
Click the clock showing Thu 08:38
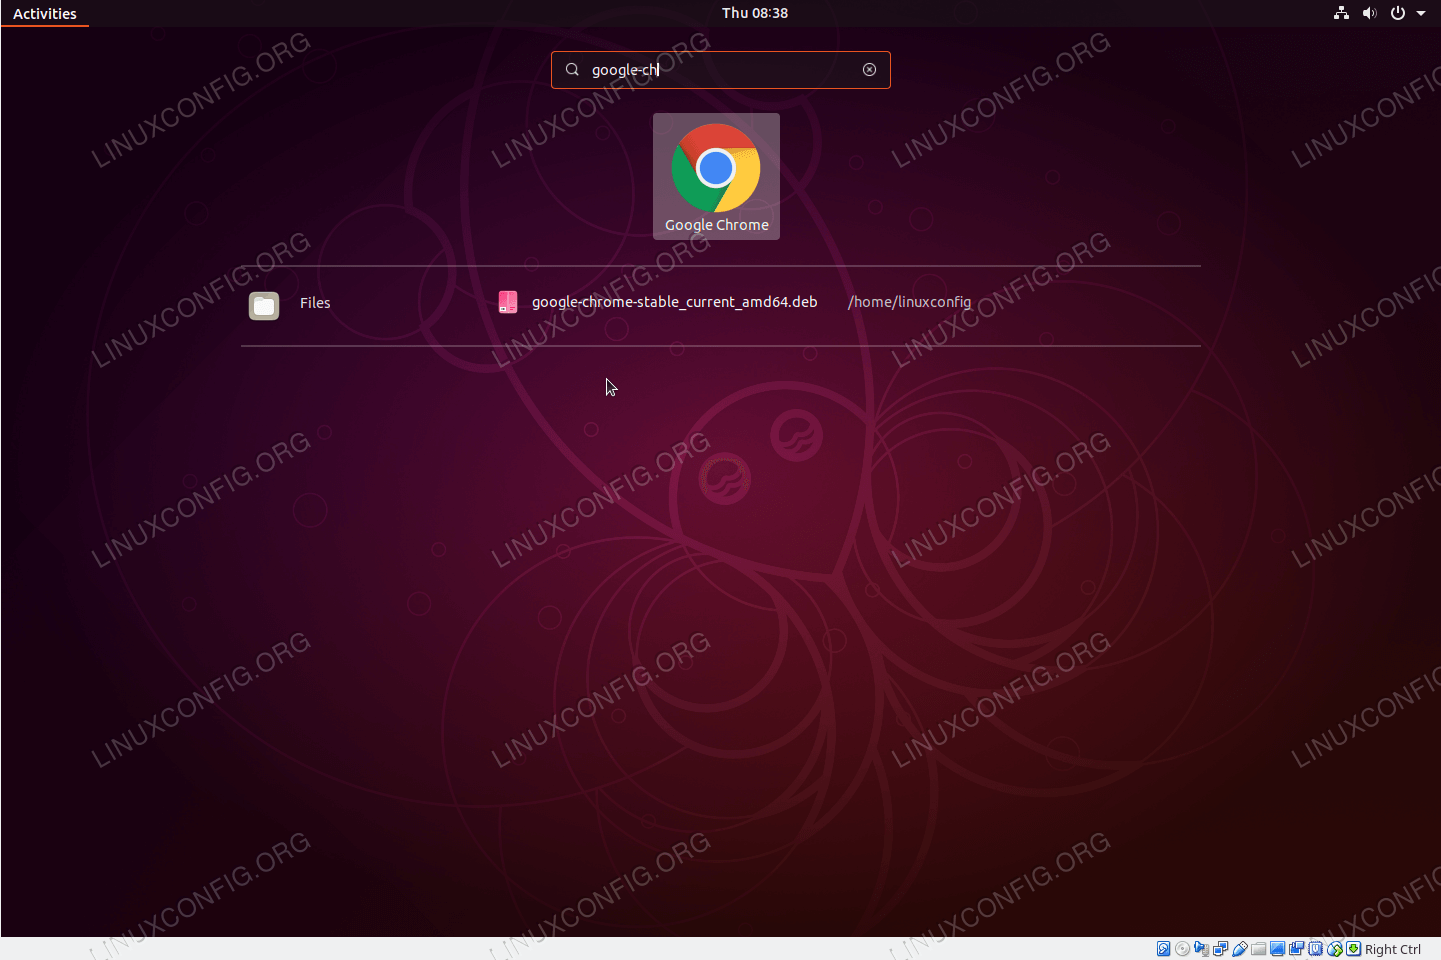[x=755, y=13]
